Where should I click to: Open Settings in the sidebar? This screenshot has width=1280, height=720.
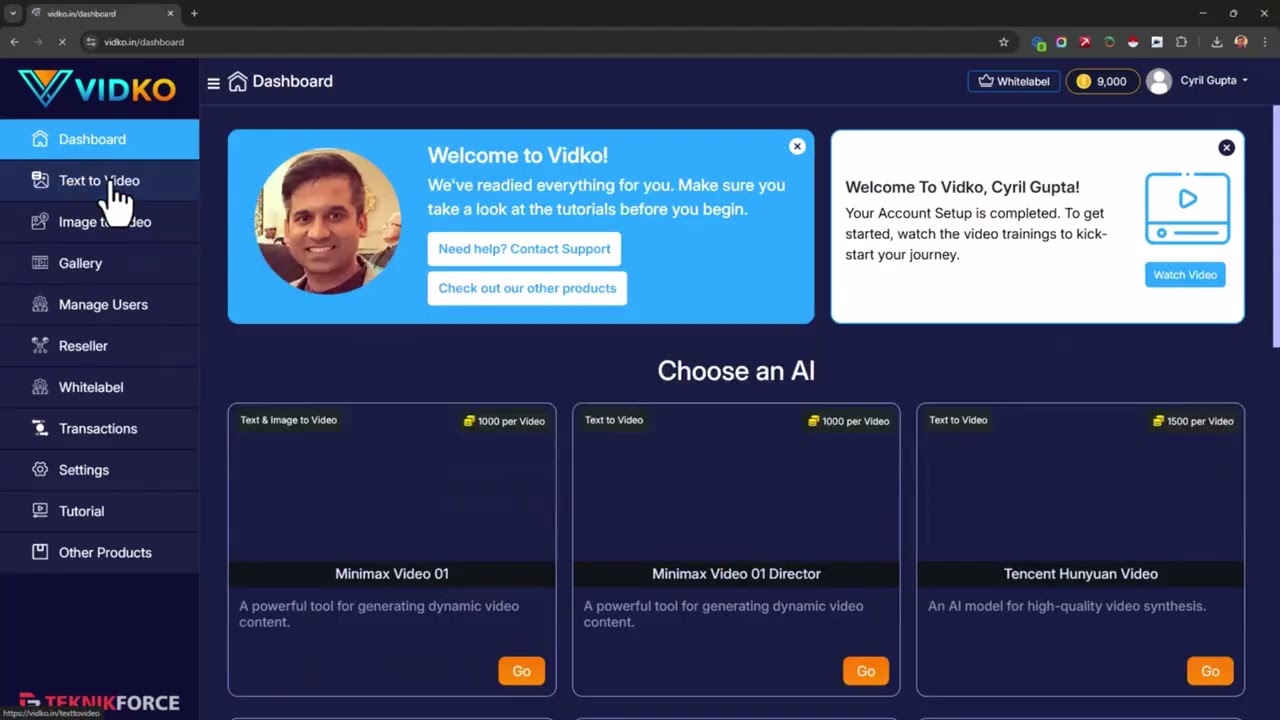coord(100,470)
